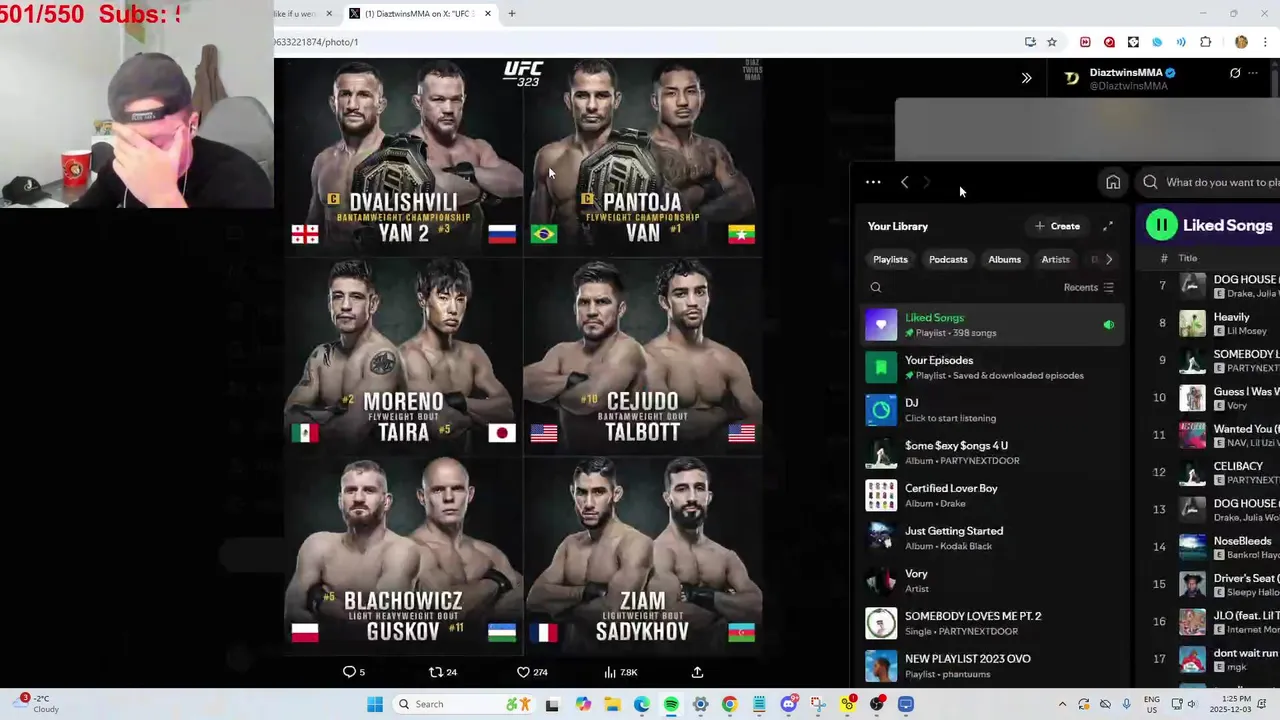This screenshot has width=1280, height=720.
Task: Expand Your Library to full view
Action: tap(1107, 226)
